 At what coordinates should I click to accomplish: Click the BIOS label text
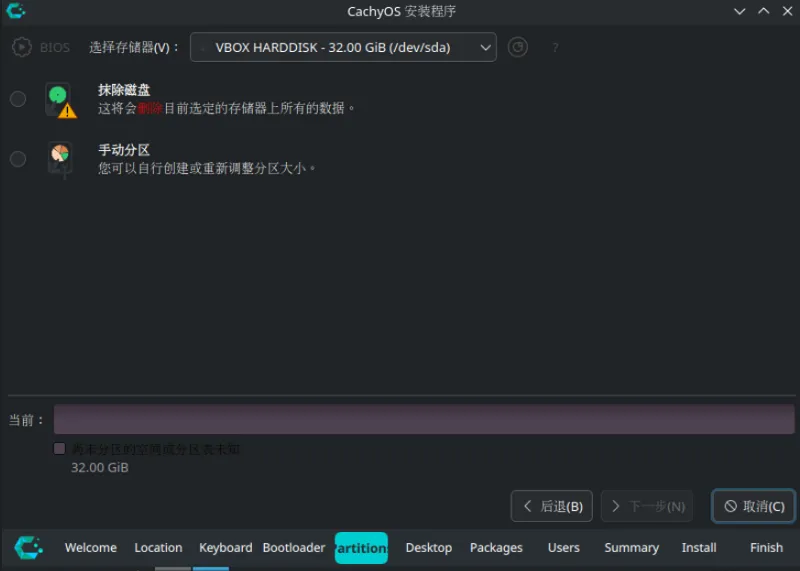pyautogui.click(x=55, y=47)
